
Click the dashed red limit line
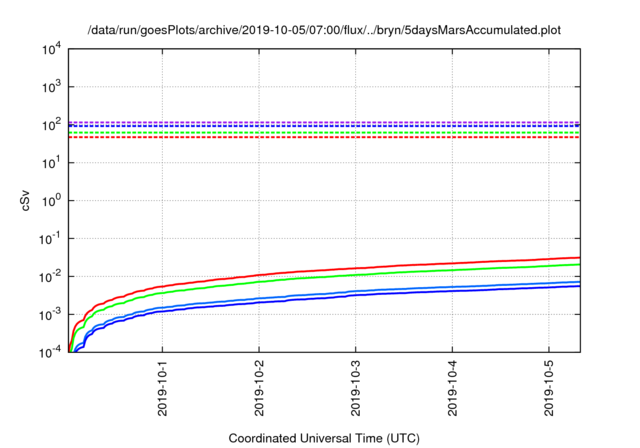[x=324, y=138]
